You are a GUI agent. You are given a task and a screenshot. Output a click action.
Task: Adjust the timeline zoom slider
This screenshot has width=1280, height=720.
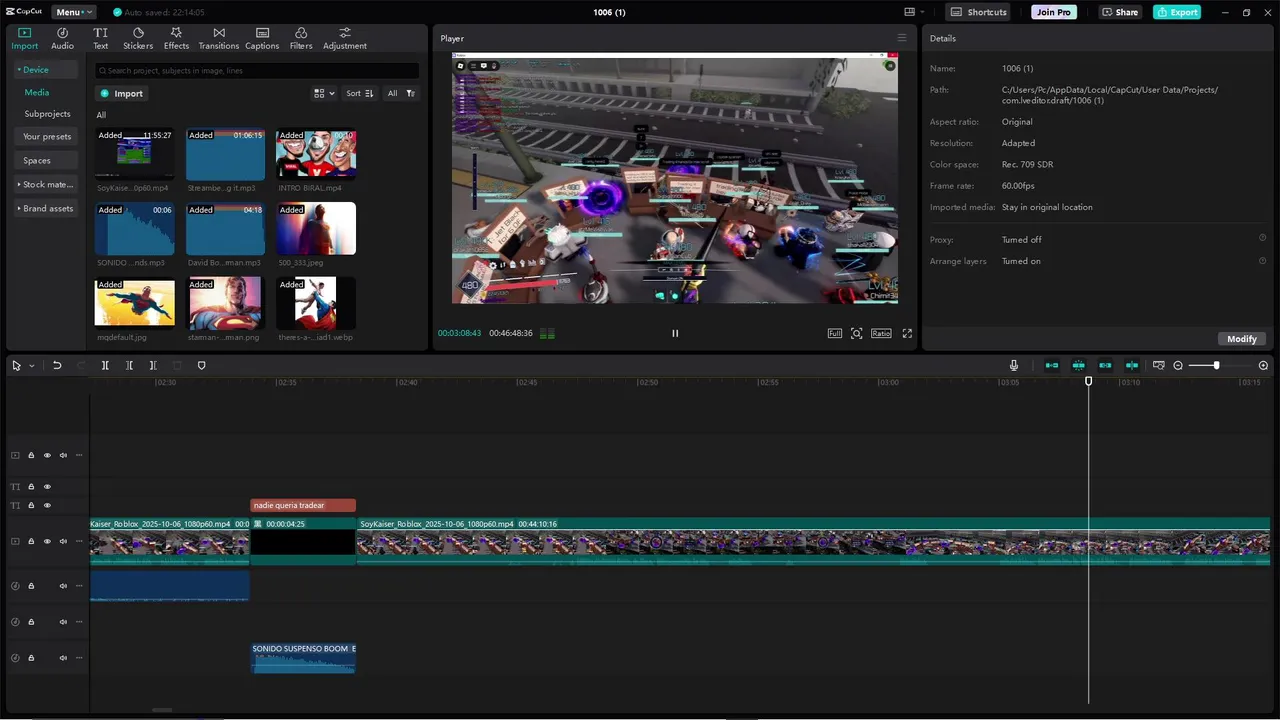coord(1216,365)
